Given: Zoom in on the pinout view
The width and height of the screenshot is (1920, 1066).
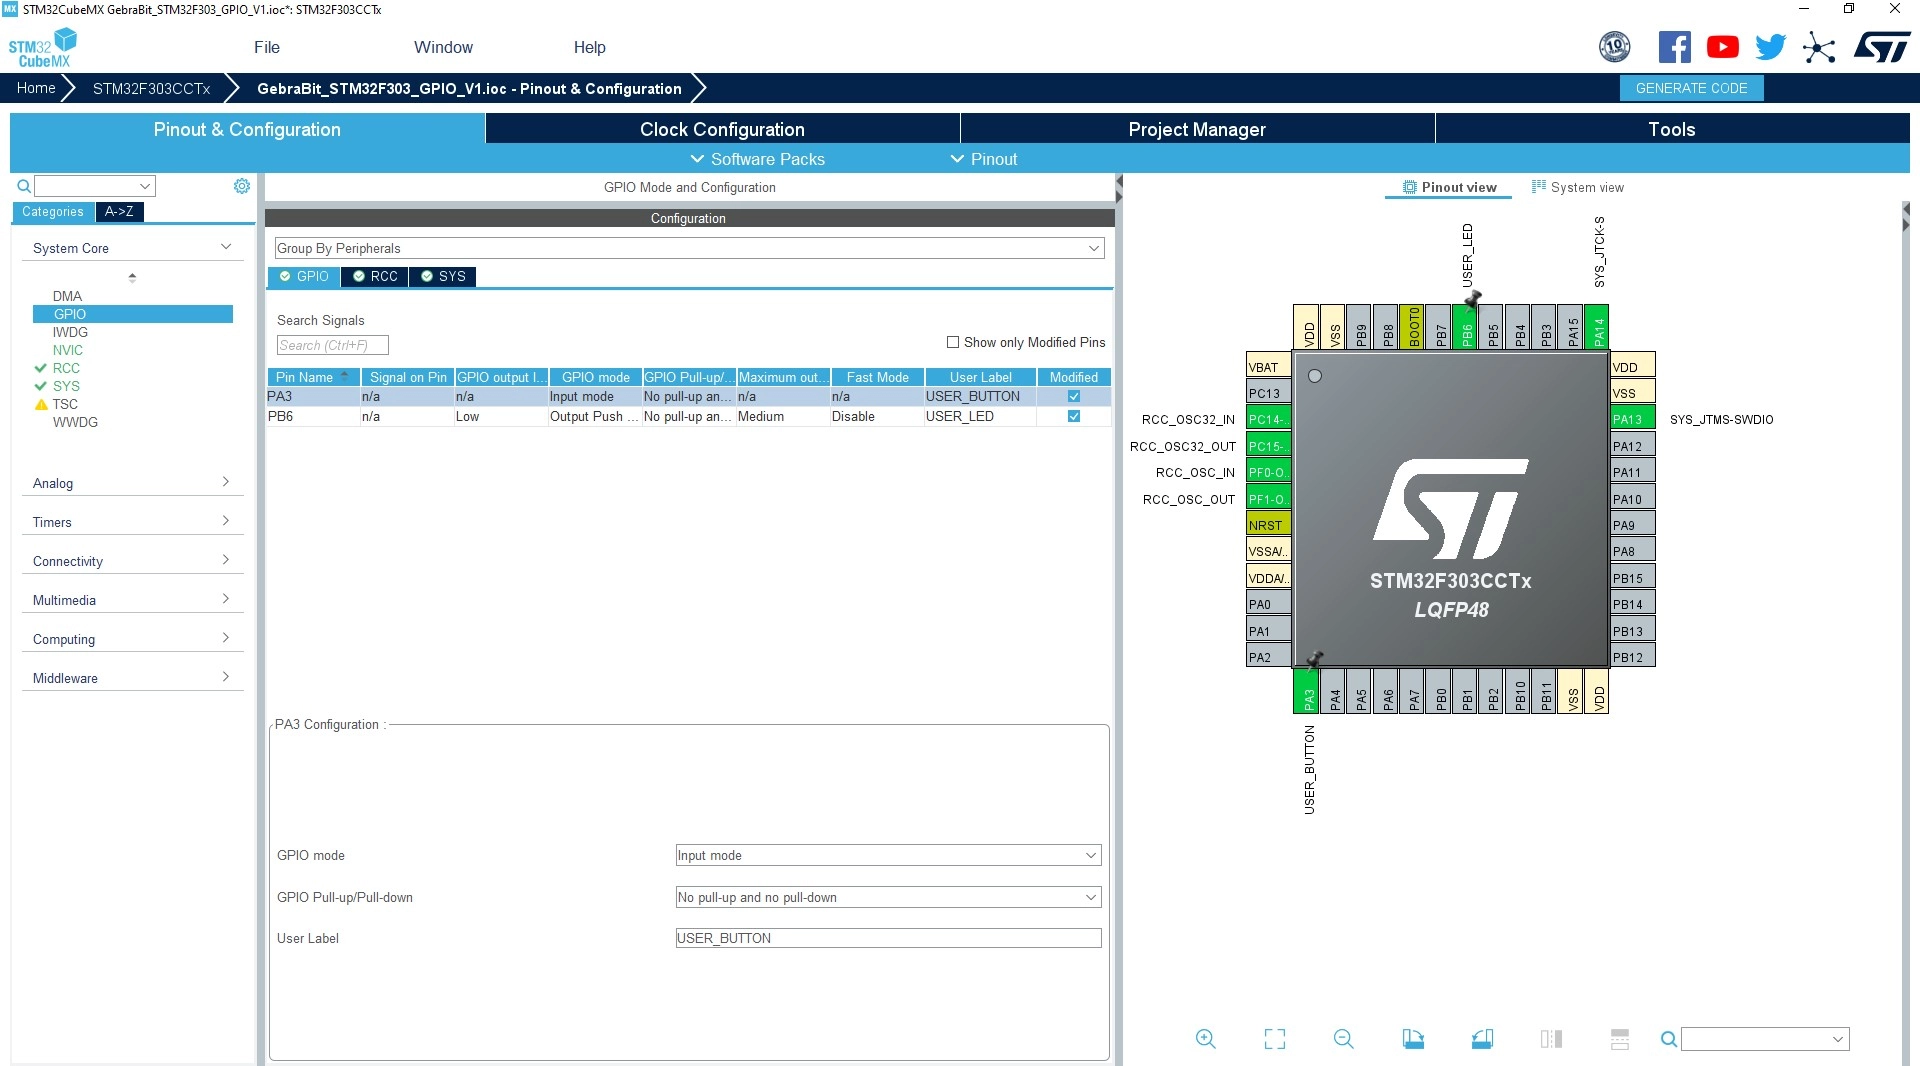Looking at the screenshot, I should click(1206, 1039).
